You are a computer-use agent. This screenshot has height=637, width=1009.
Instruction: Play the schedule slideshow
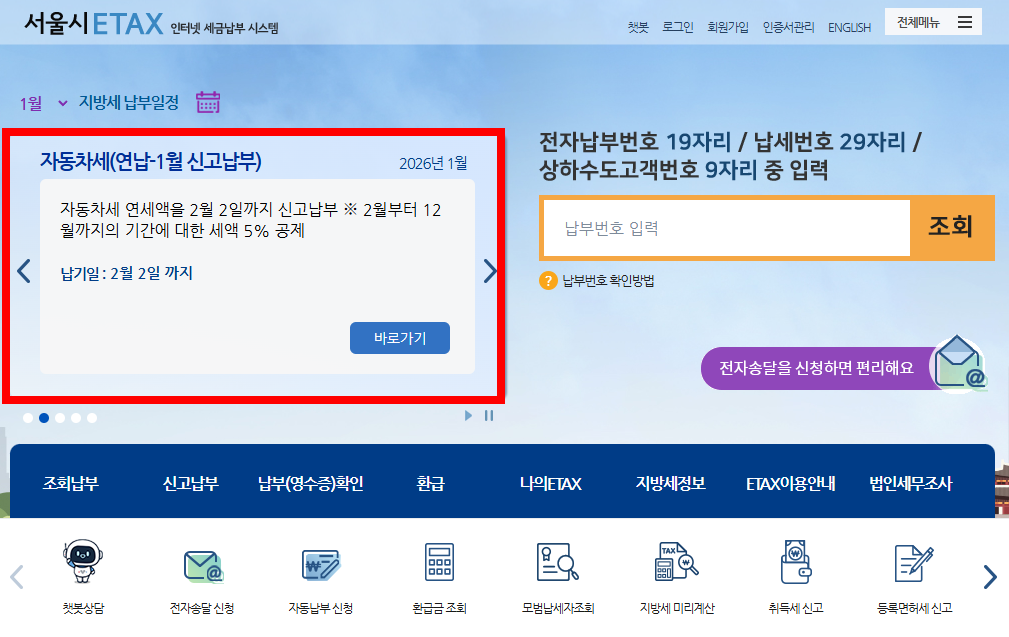(468, 416)
